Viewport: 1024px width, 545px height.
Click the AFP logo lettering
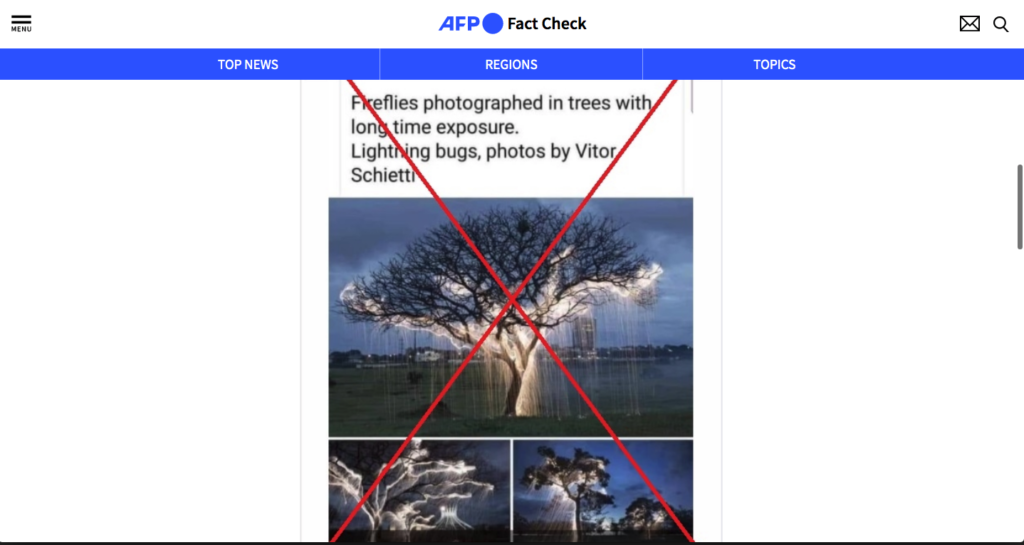point(459,24)
